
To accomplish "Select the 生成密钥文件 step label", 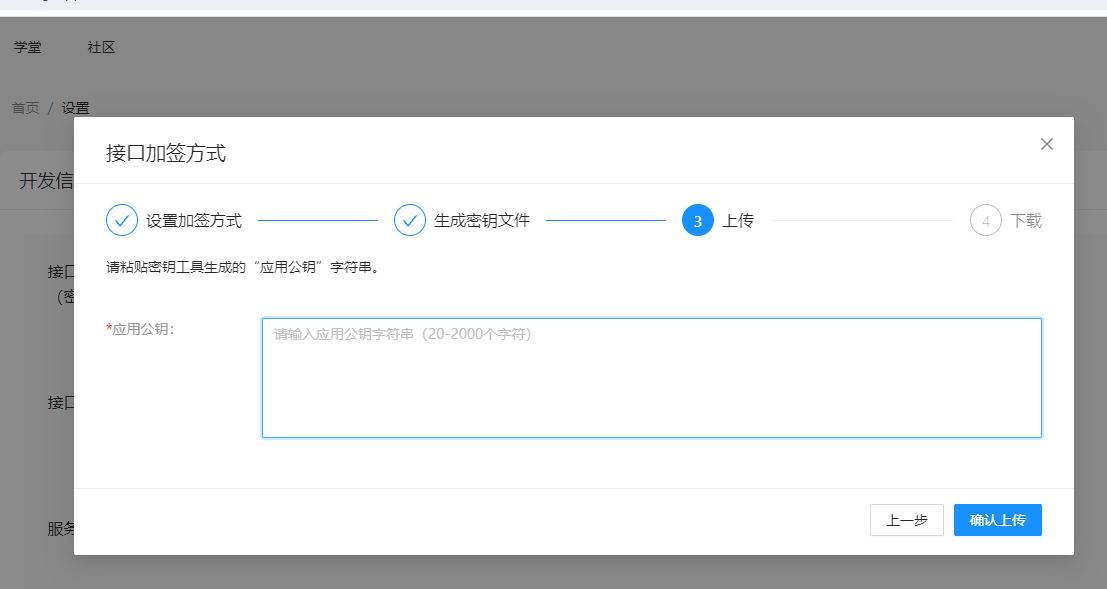I will 482,221.
